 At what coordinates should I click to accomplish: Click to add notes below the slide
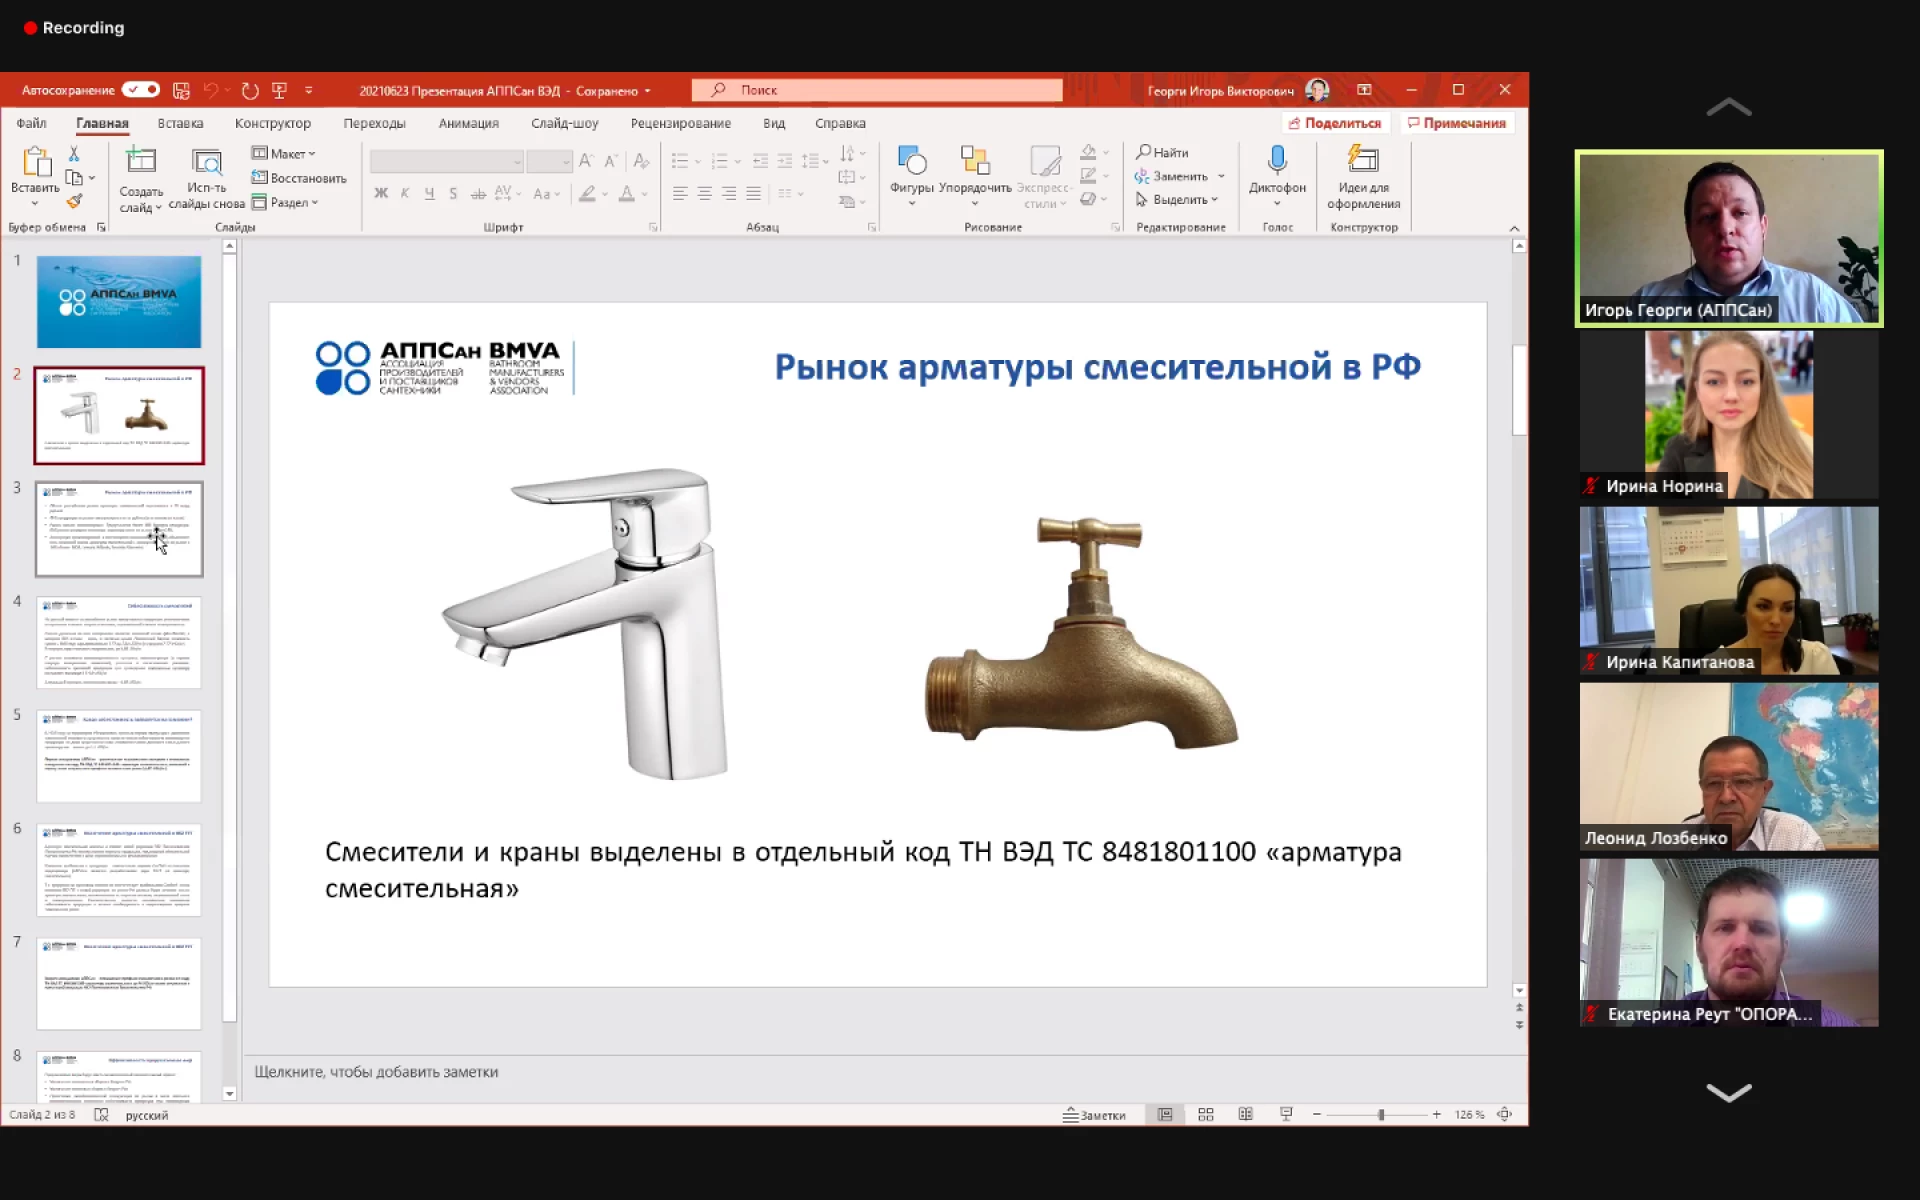click(x=376, y=1072)
